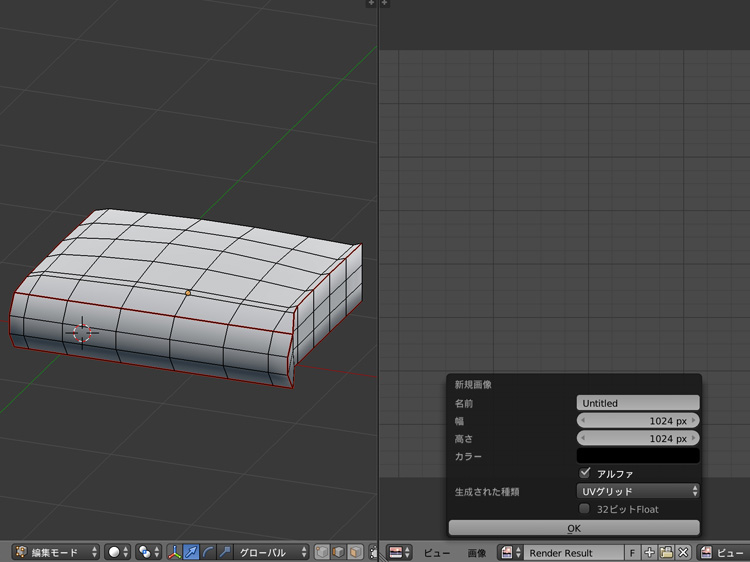The width and height of the screenshot is (750, 562).
Task: Open the 編集モード mode dropdown
Action: [x=57, y=552]
